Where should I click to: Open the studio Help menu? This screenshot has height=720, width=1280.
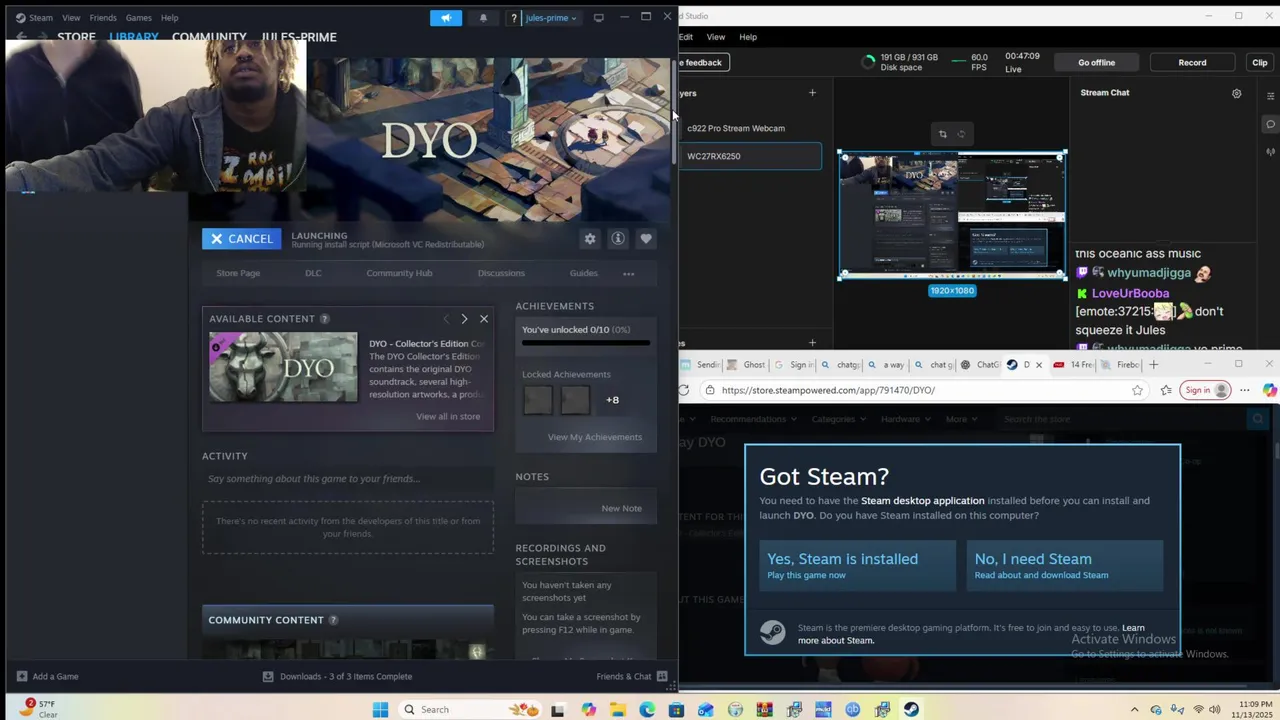[x=748, y=37]
